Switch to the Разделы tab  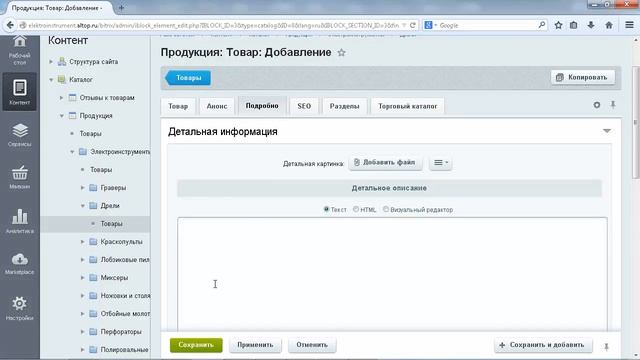pos(344,106)
